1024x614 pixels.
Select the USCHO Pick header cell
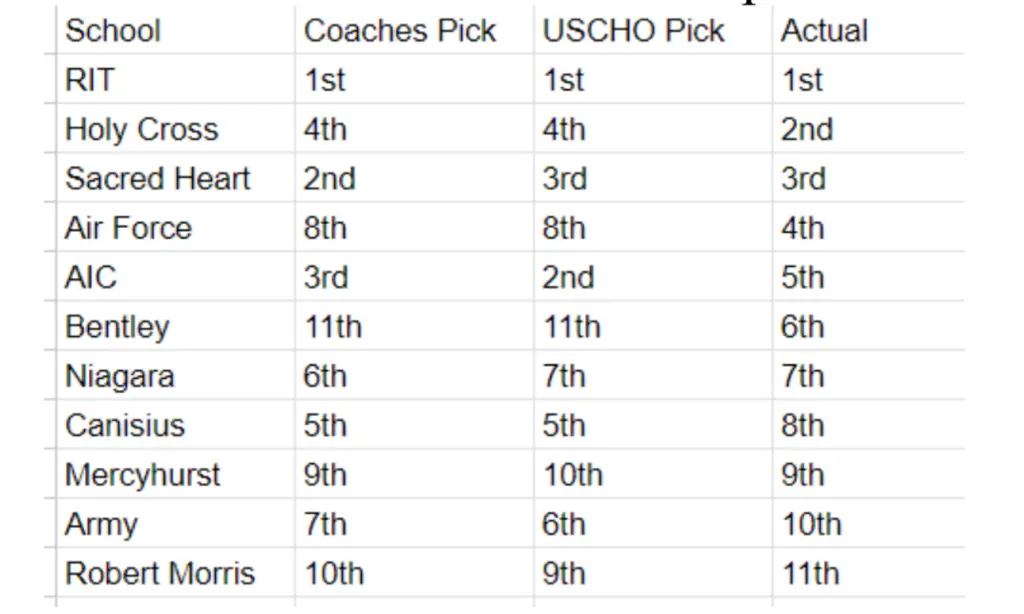click(653, 30)
